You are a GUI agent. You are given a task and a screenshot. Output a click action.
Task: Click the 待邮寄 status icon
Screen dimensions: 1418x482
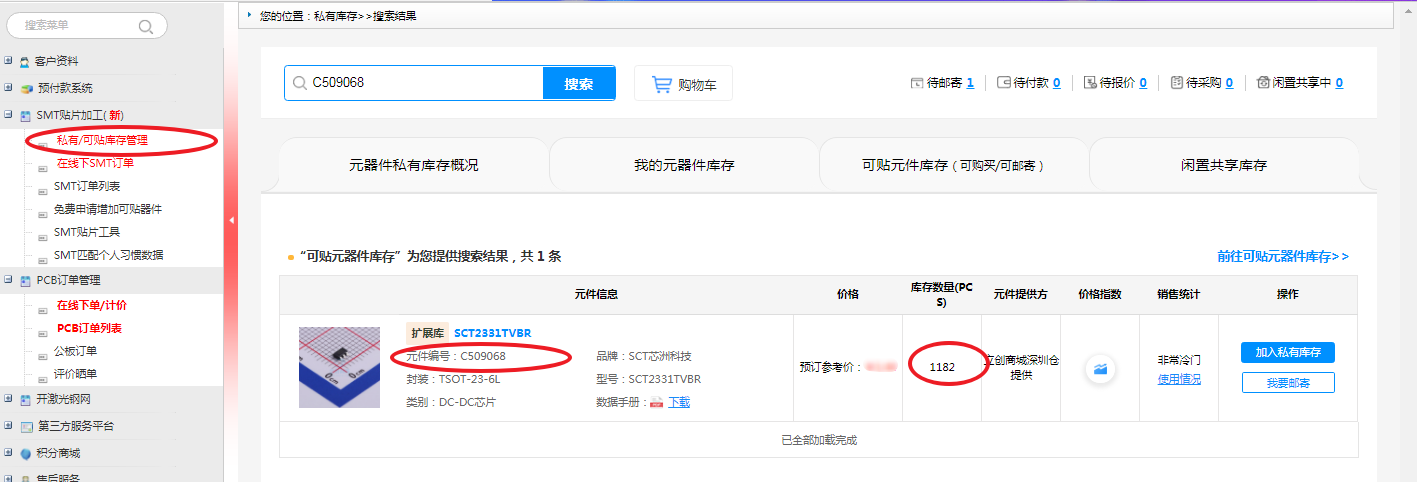click(917, 83)
